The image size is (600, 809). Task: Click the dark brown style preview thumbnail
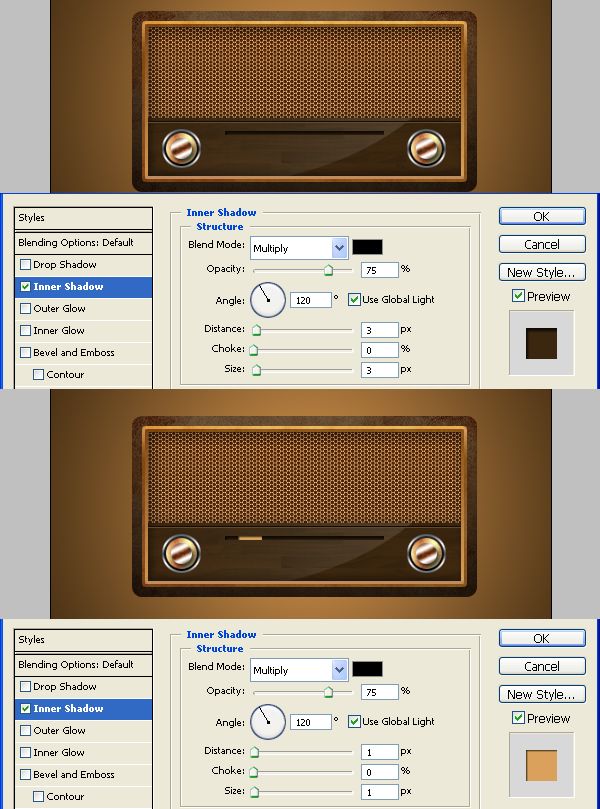point(541,343)
